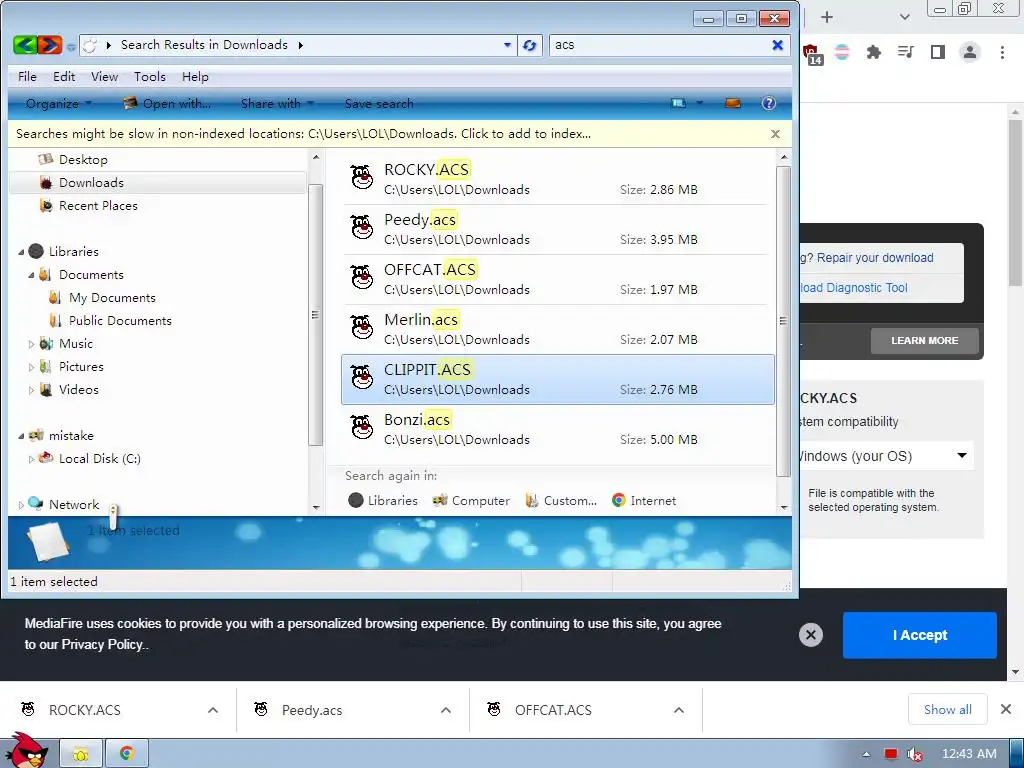Viewport: 1024px width, 768px height.
Task: Open Chrome profile avatar icon
Action: (970, 52)
